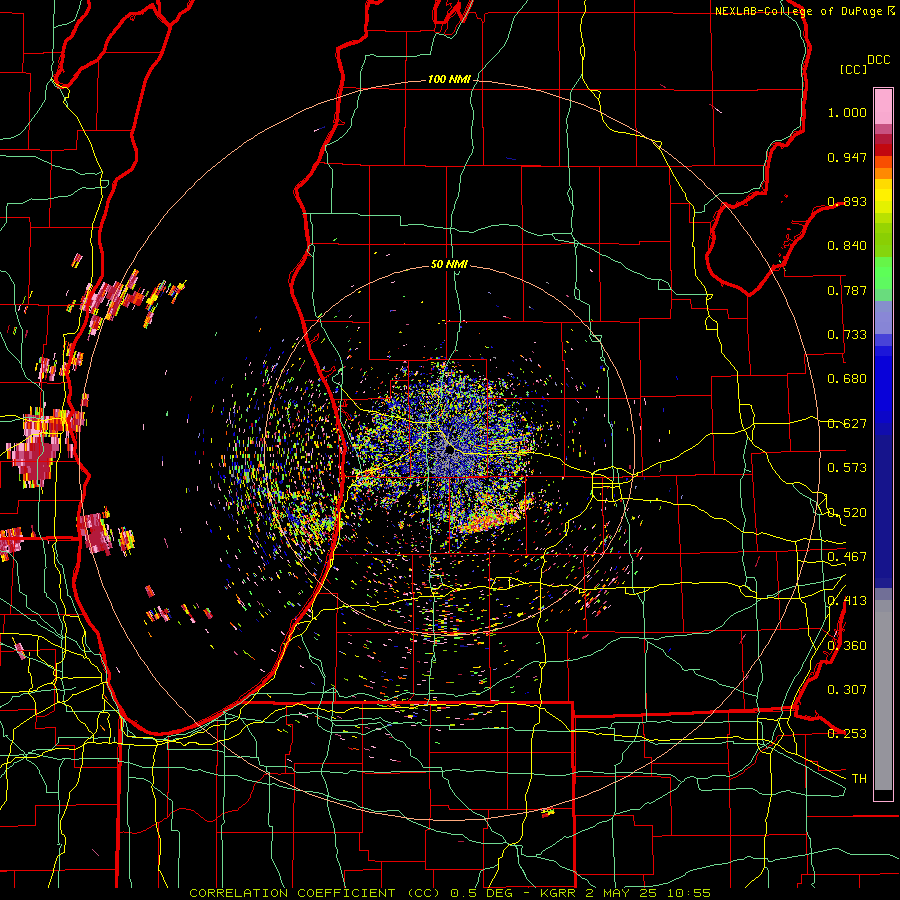This screenshot has height=900, width=900.
Task: Click the 0.360 scale value
Action: [x=847, y=646]
